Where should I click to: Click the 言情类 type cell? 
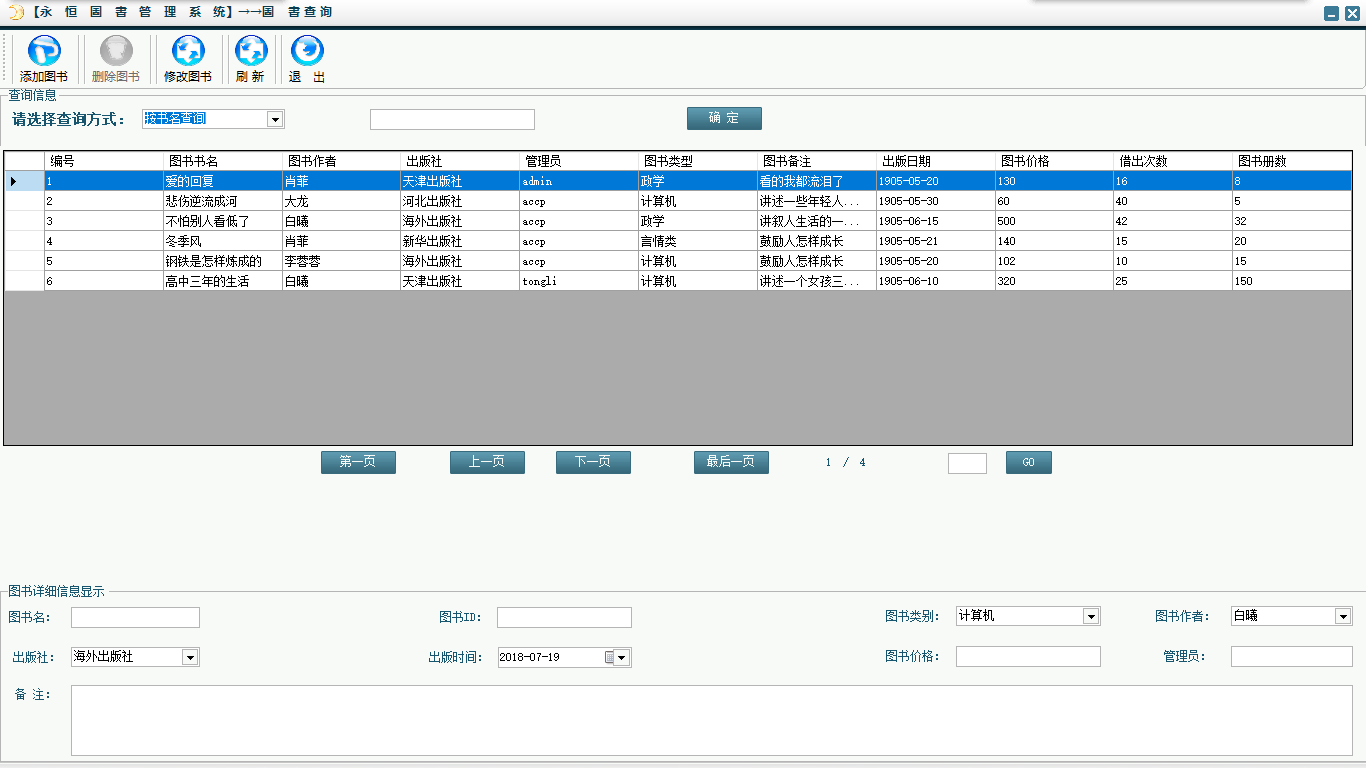pos(699,241)
